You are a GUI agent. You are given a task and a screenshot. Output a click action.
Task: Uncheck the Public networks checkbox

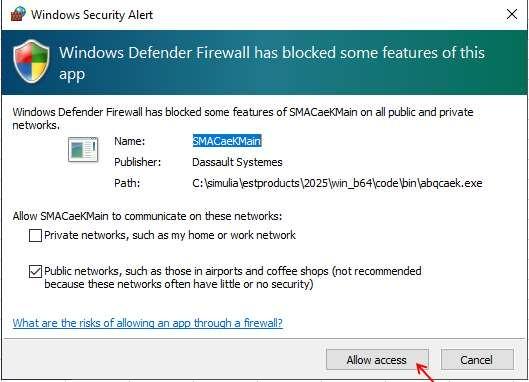[35, 271]
